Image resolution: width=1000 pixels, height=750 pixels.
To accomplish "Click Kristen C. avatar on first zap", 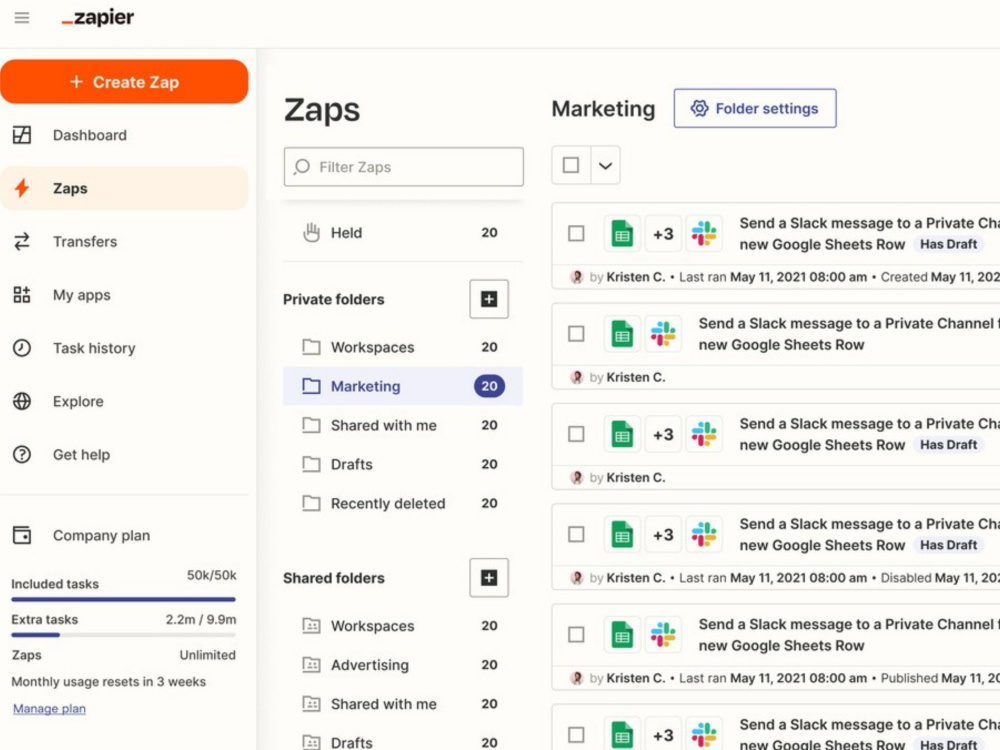I will click(577, 277).
